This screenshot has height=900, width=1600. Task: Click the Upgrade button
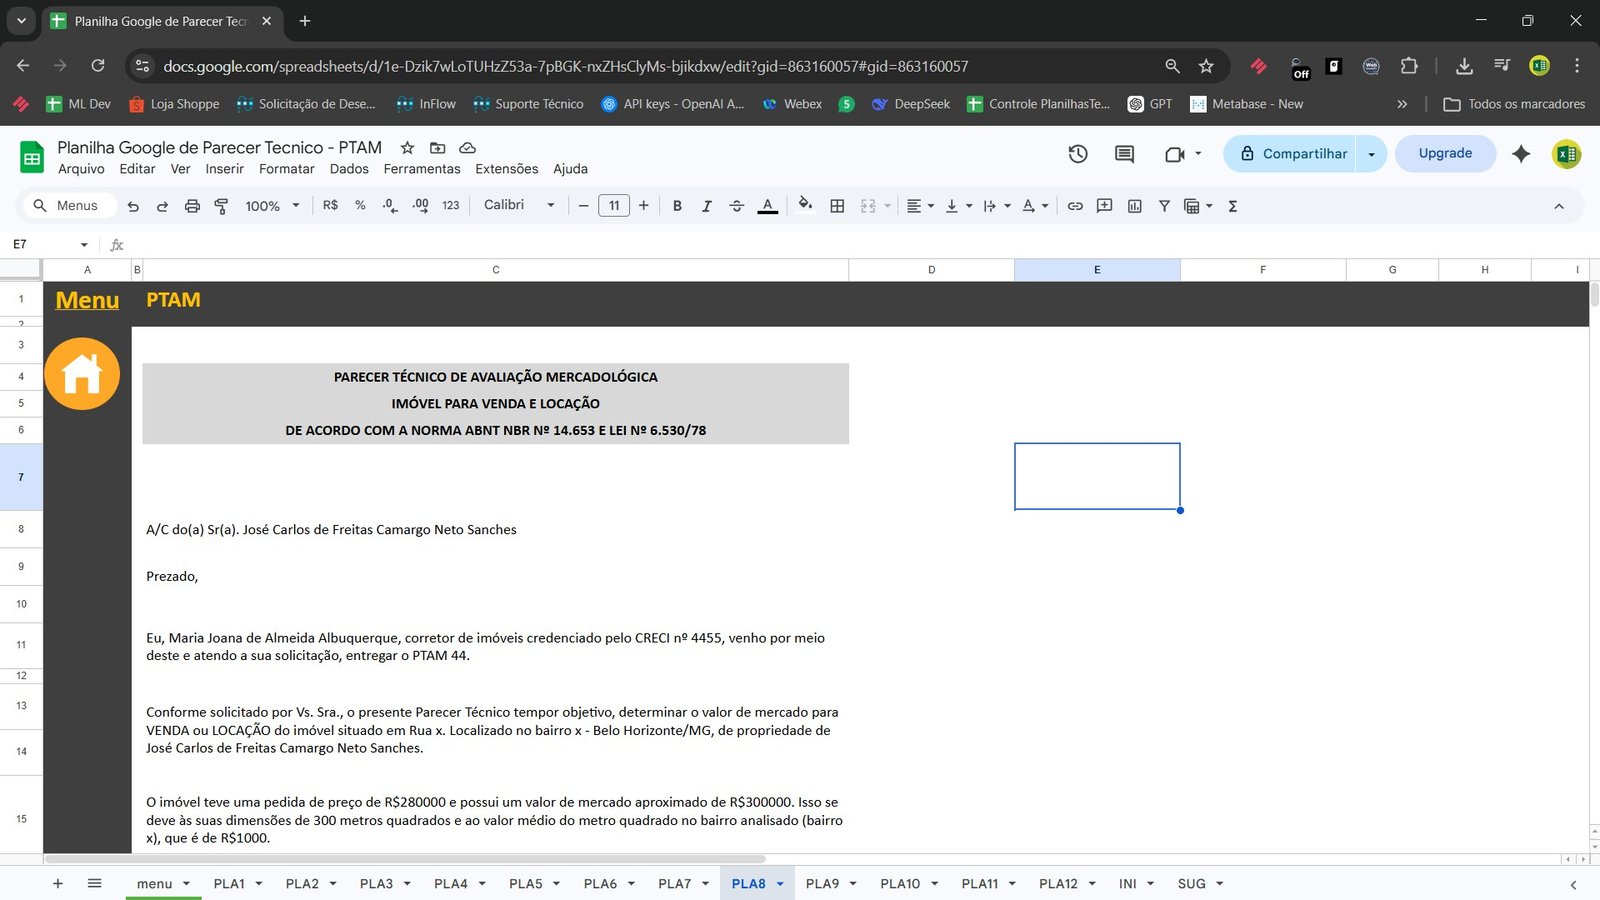(1445, 153)
